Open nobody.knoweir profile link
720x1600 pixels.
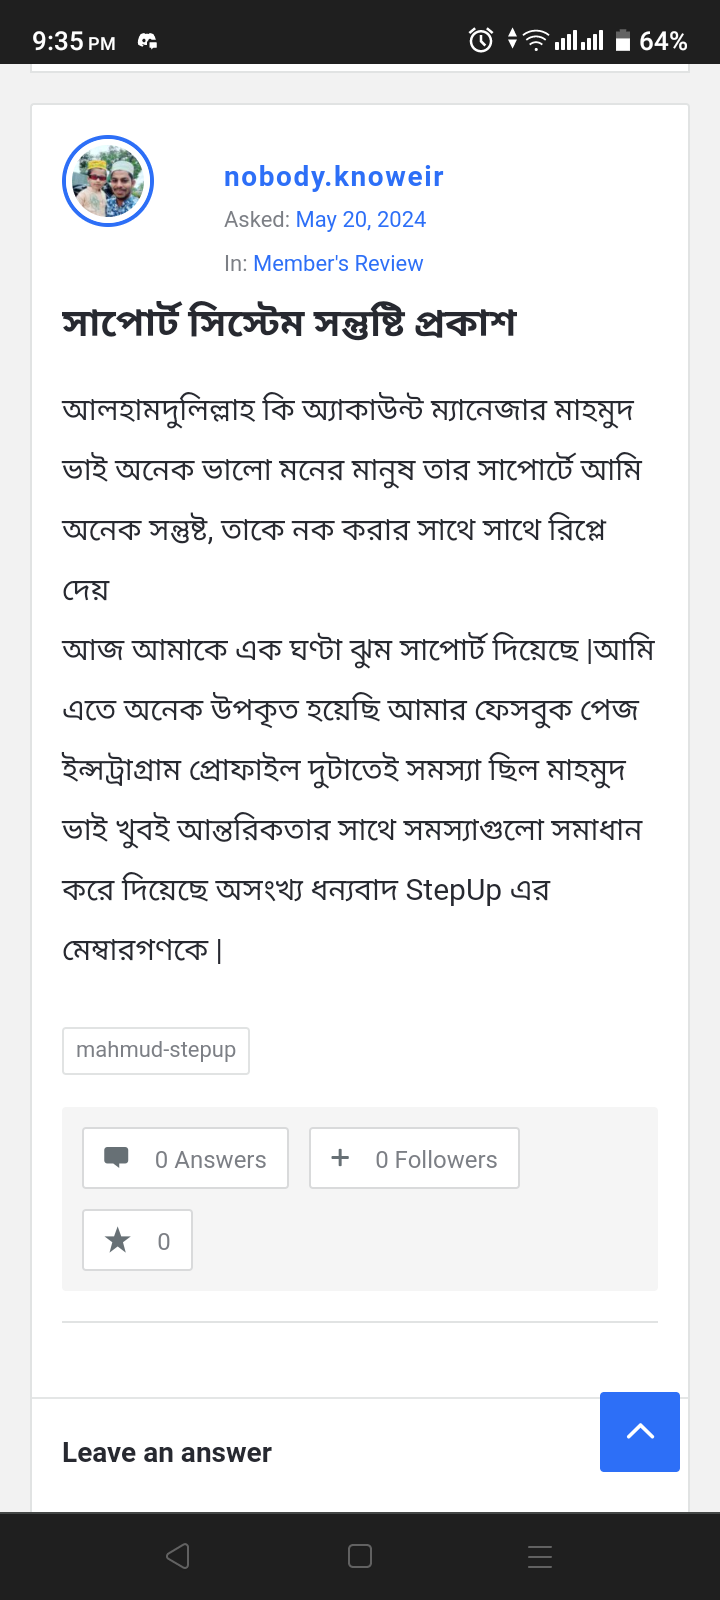[x=334, y=177]
